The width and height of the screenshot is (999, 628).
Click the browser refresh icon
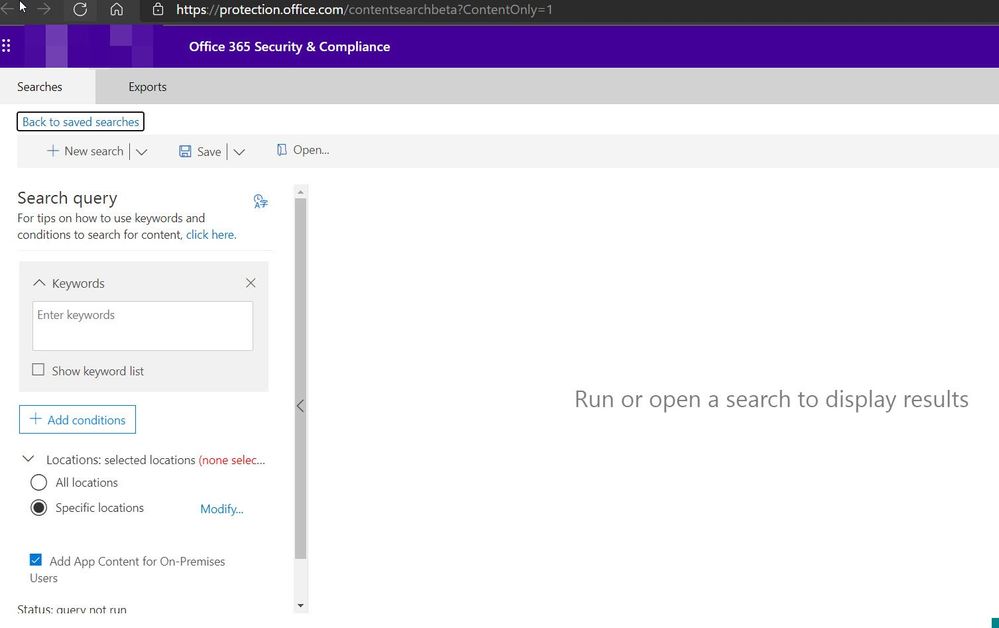pos(80,10)
